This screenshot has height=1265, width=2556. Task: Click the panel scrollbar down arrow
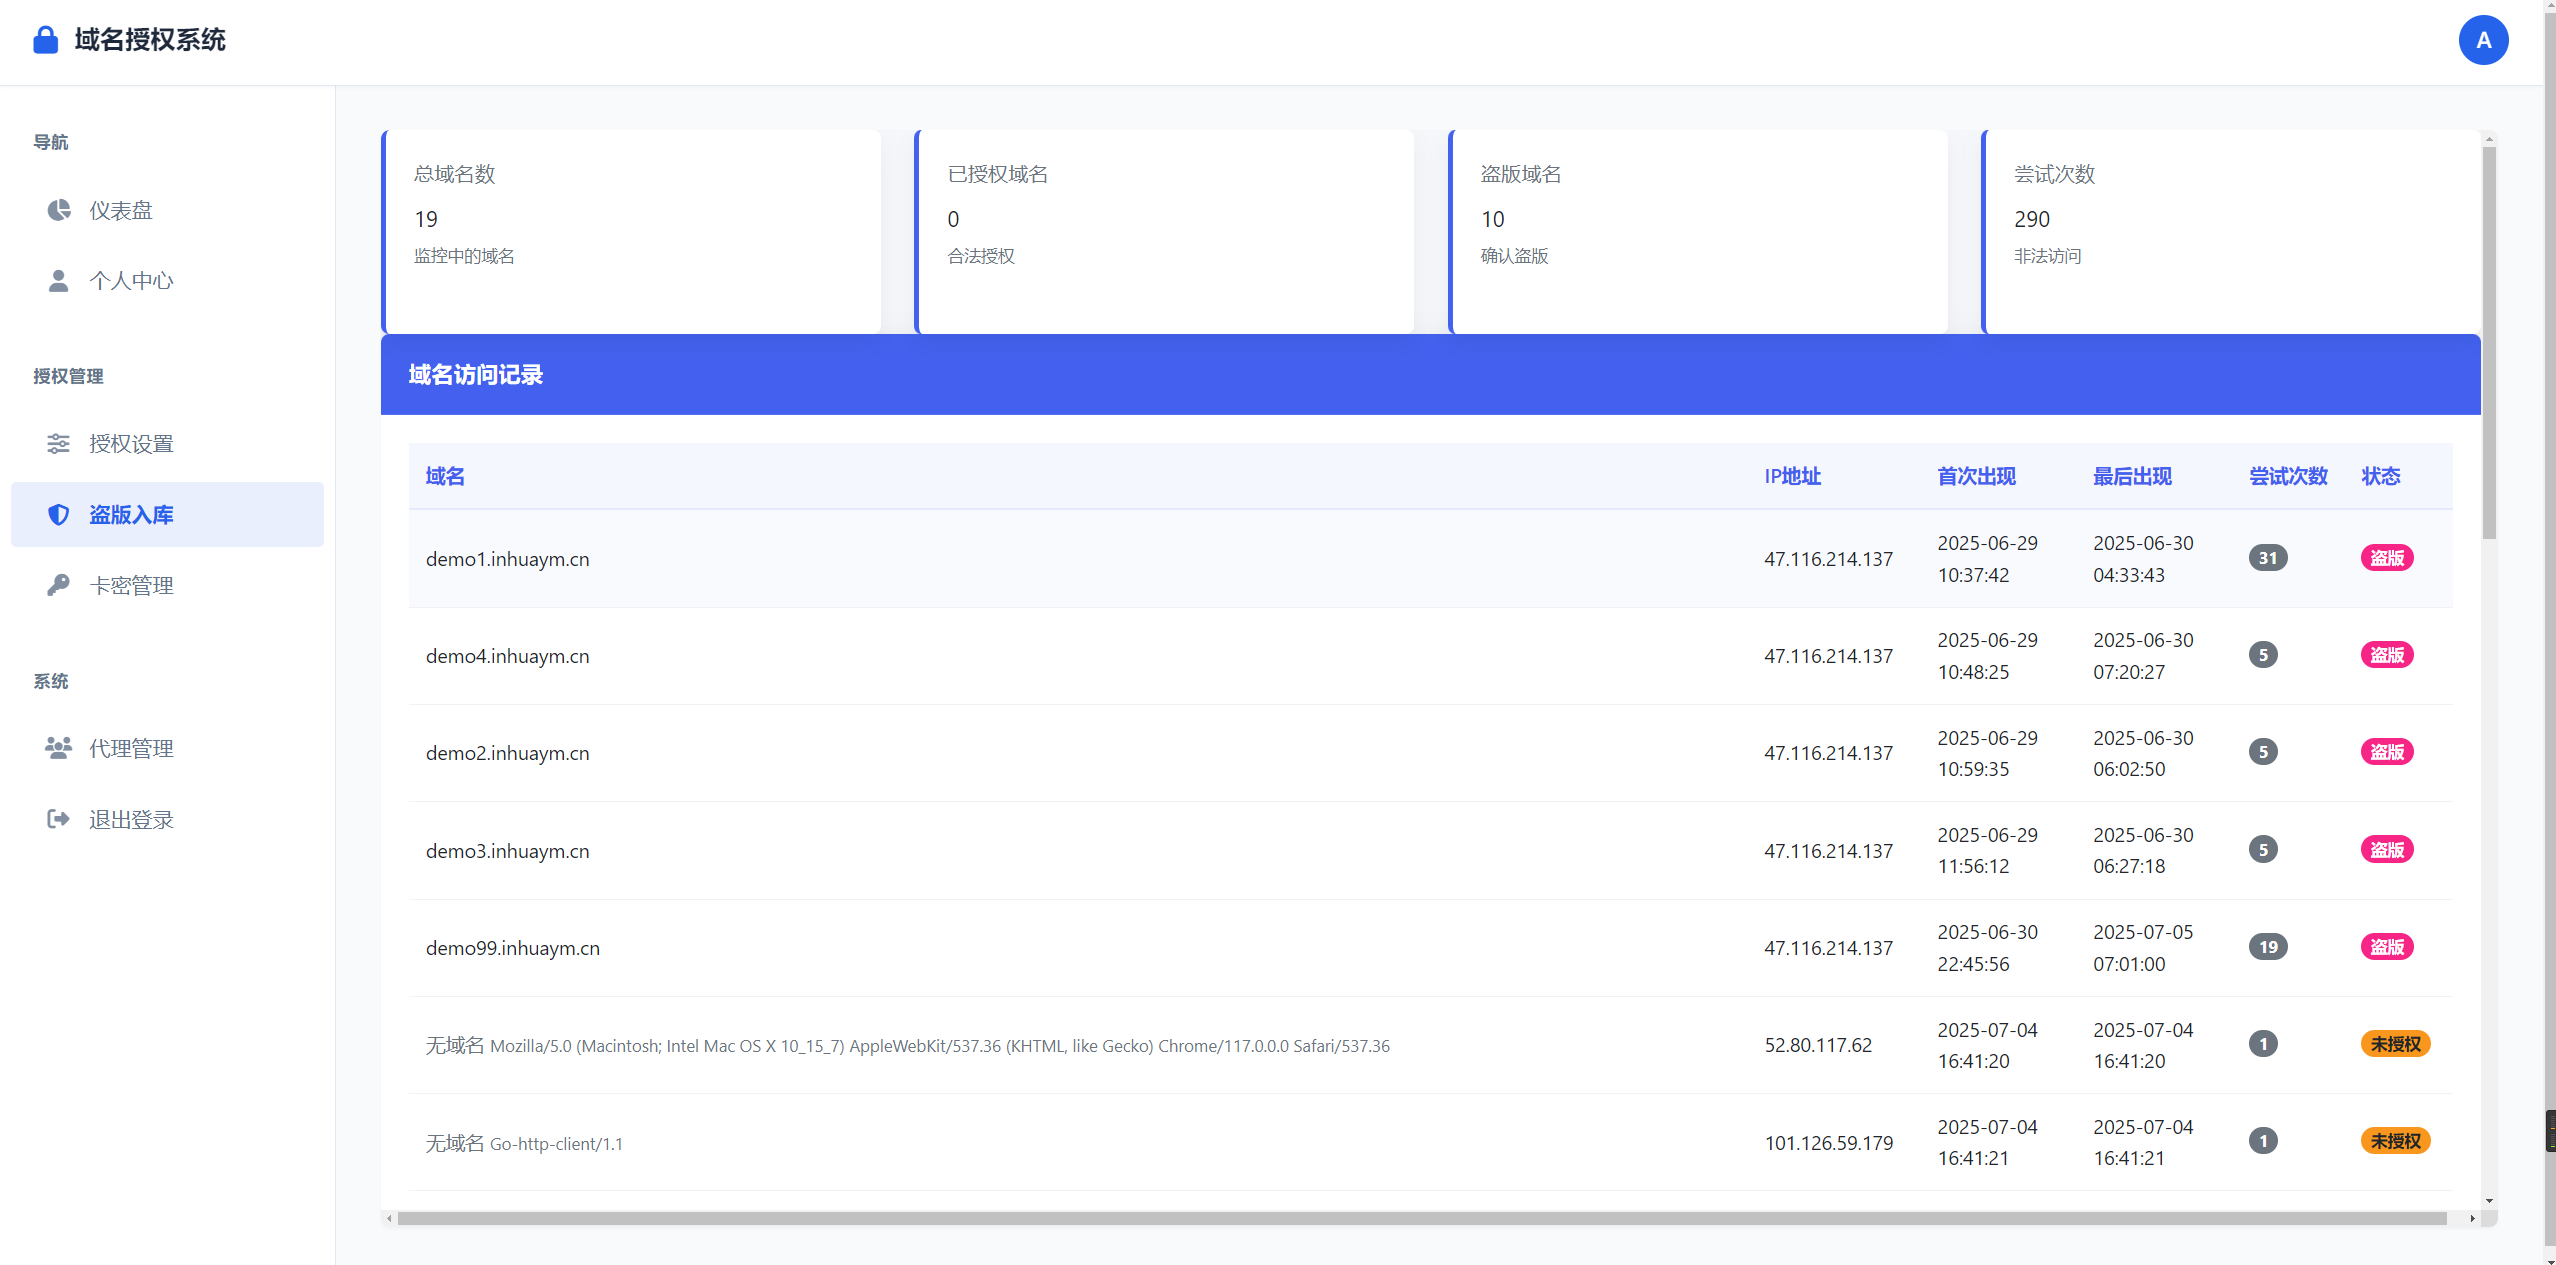coord(2489,1201)
